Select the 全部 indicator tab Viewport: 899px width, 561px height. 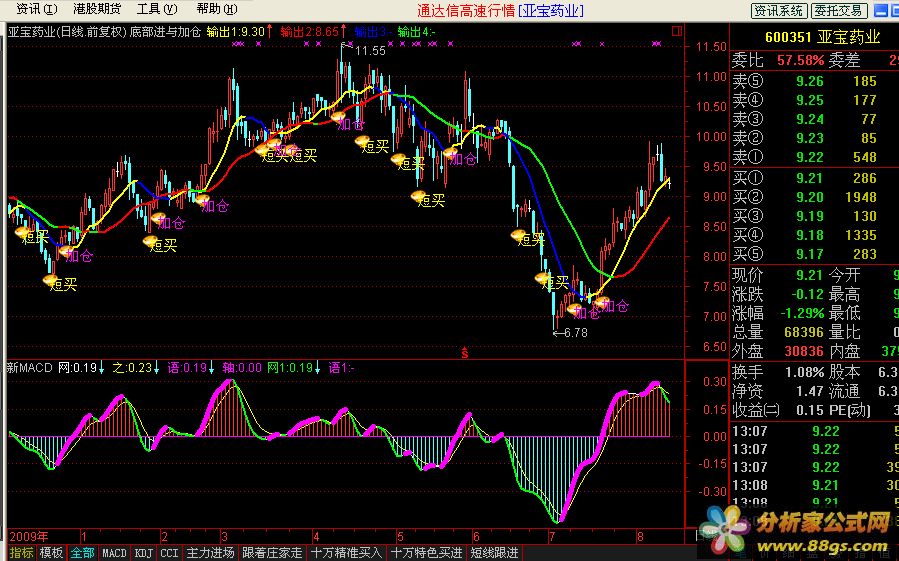(82, 552)
